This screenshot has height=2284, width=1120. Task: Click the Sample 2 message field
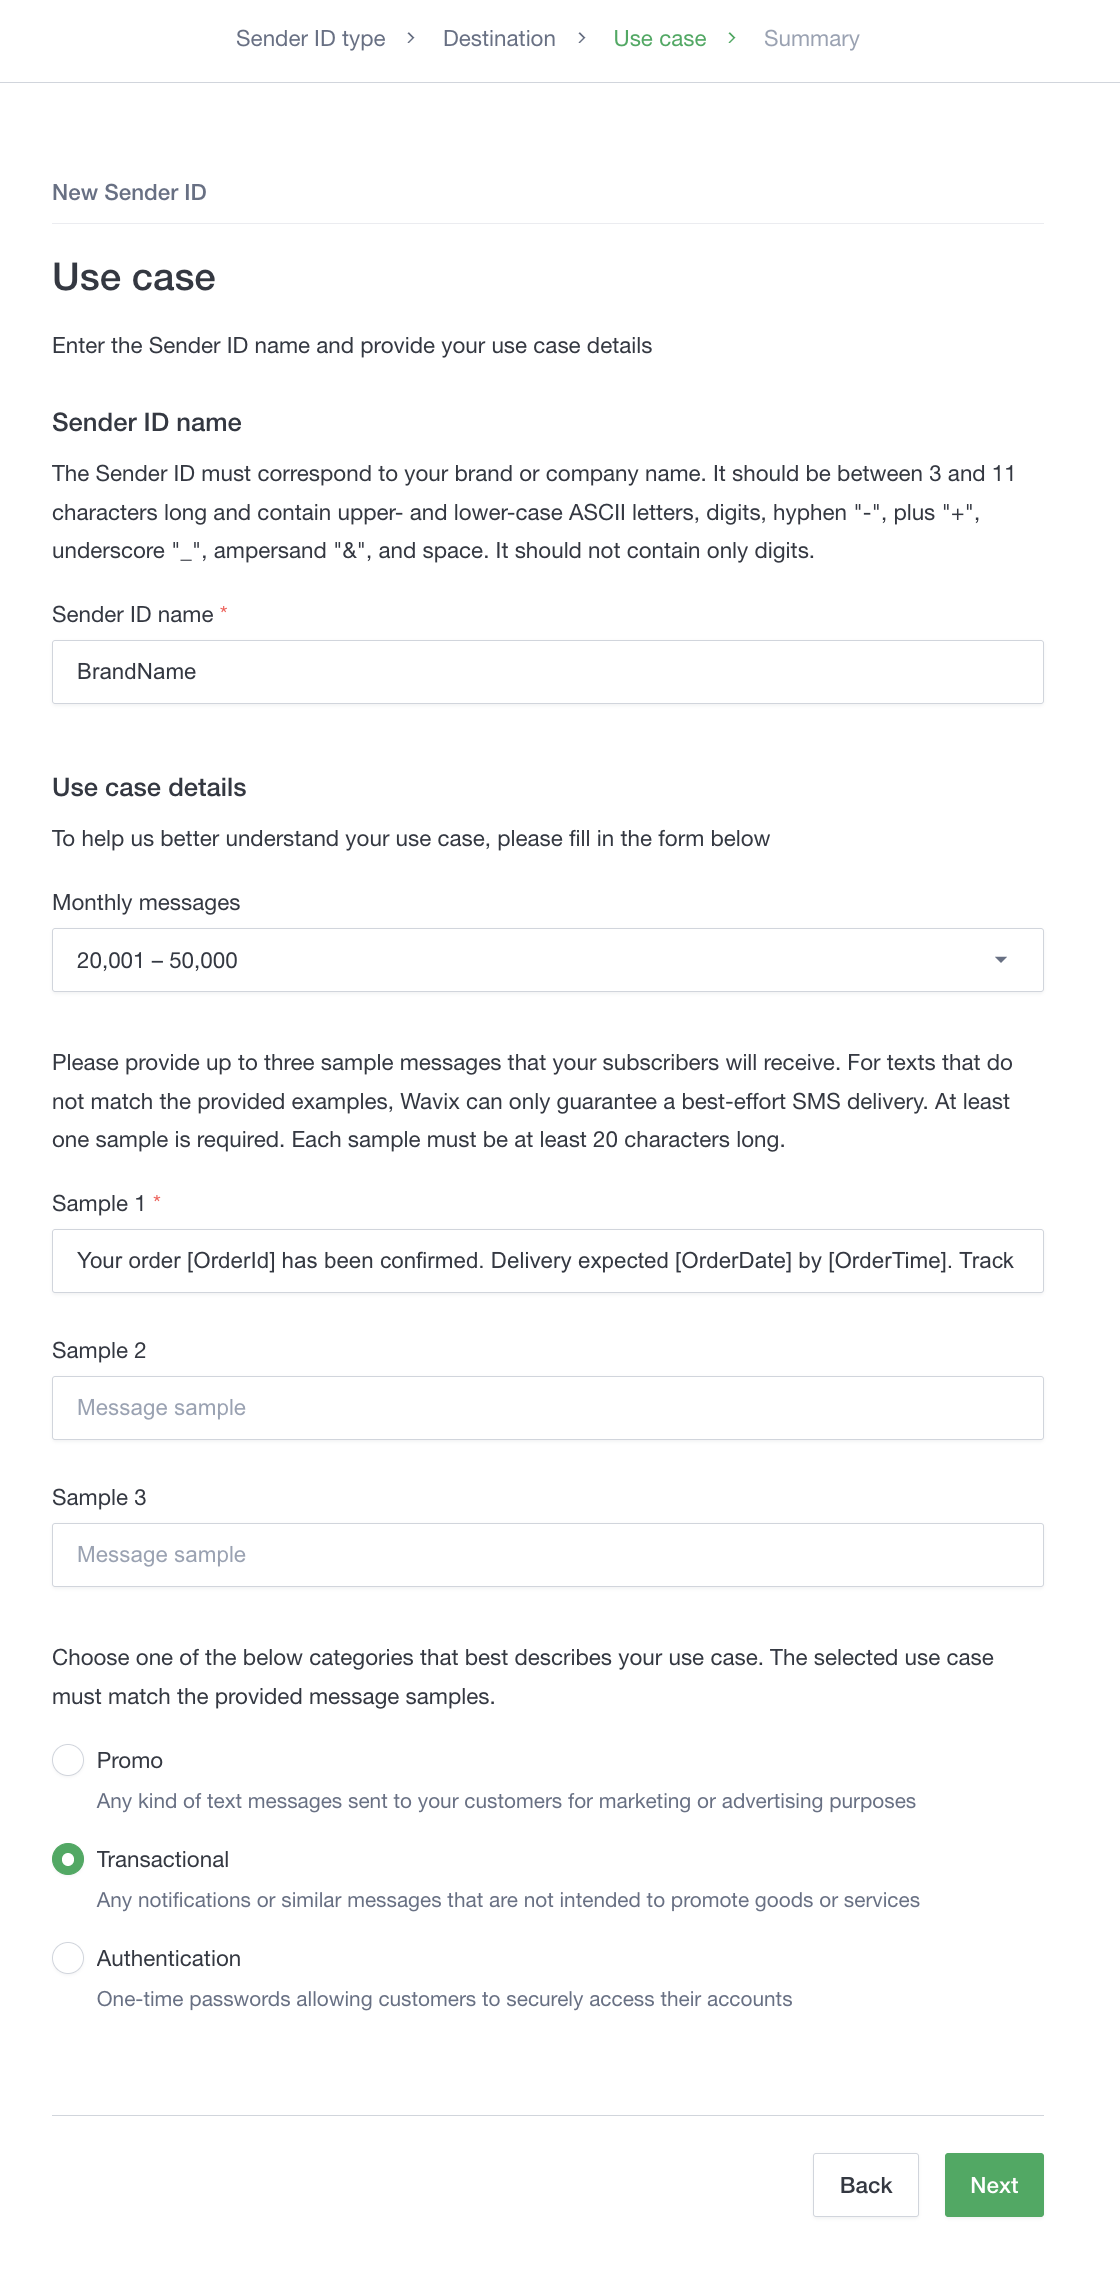[547, 1408]
